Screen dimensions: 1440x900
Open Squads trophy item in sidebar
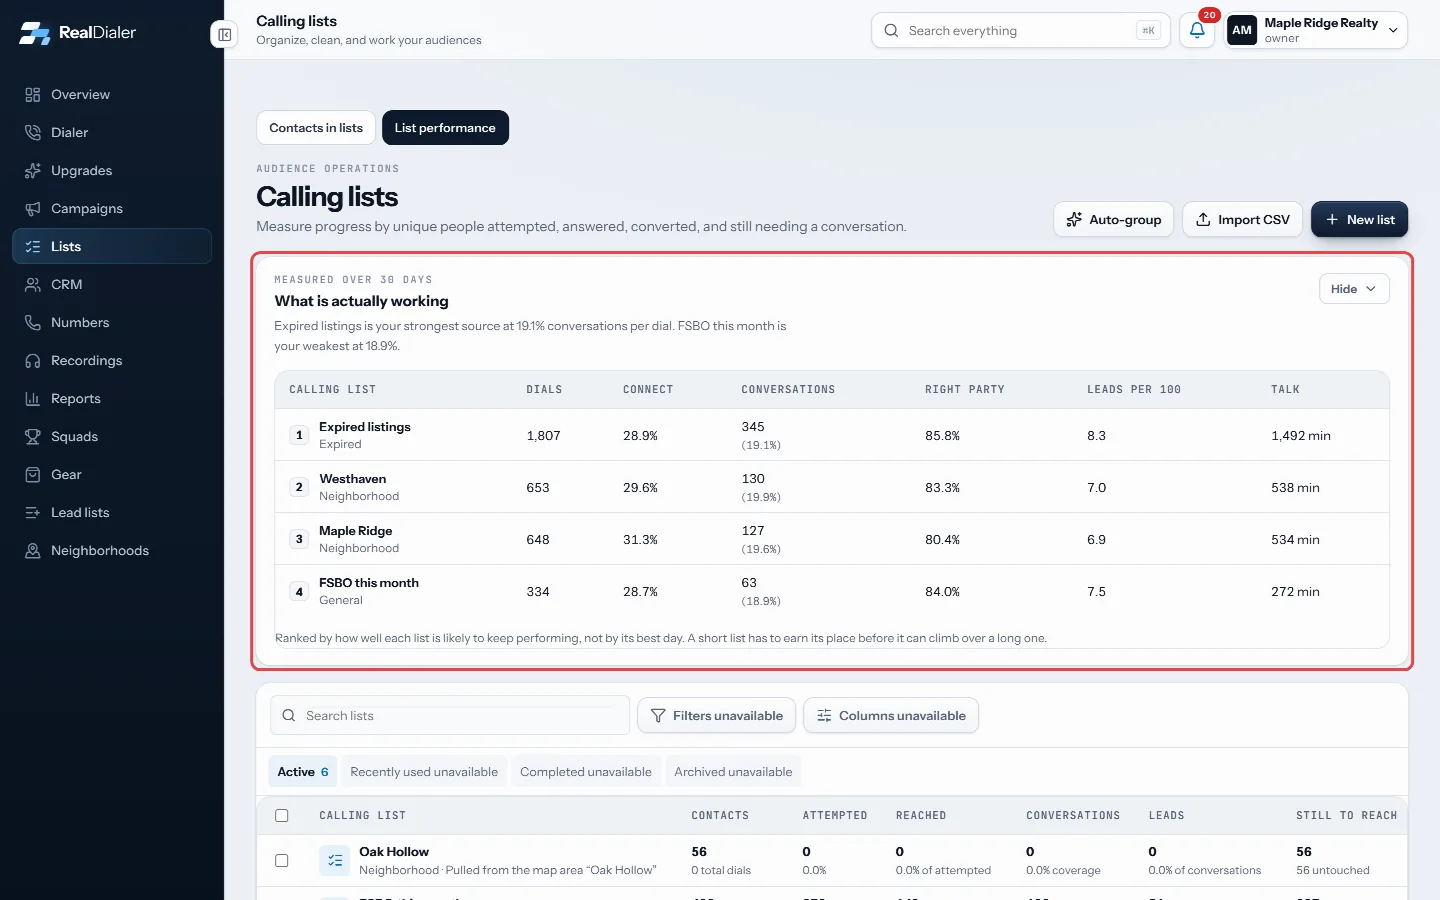tap(112, 436)
